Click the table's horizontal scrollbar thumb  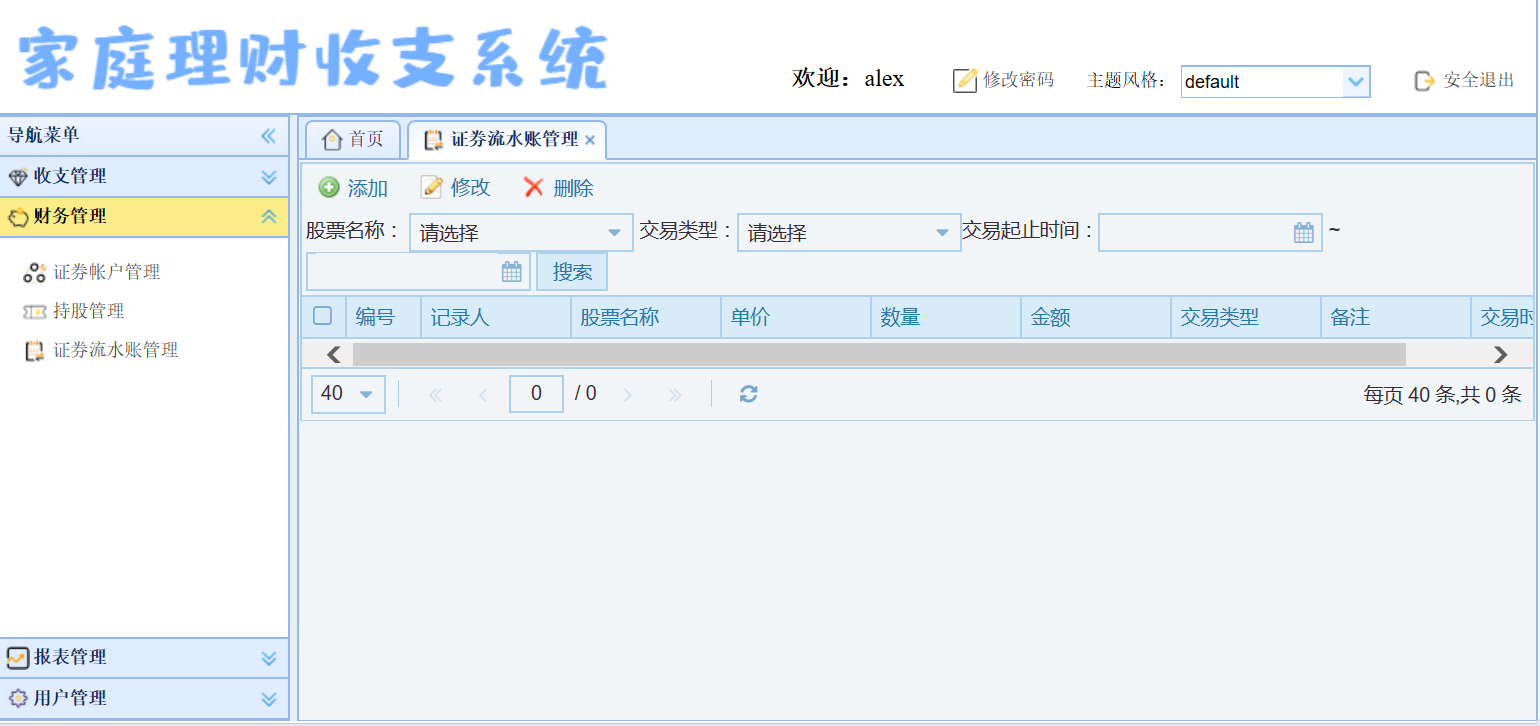click(879, 354)
